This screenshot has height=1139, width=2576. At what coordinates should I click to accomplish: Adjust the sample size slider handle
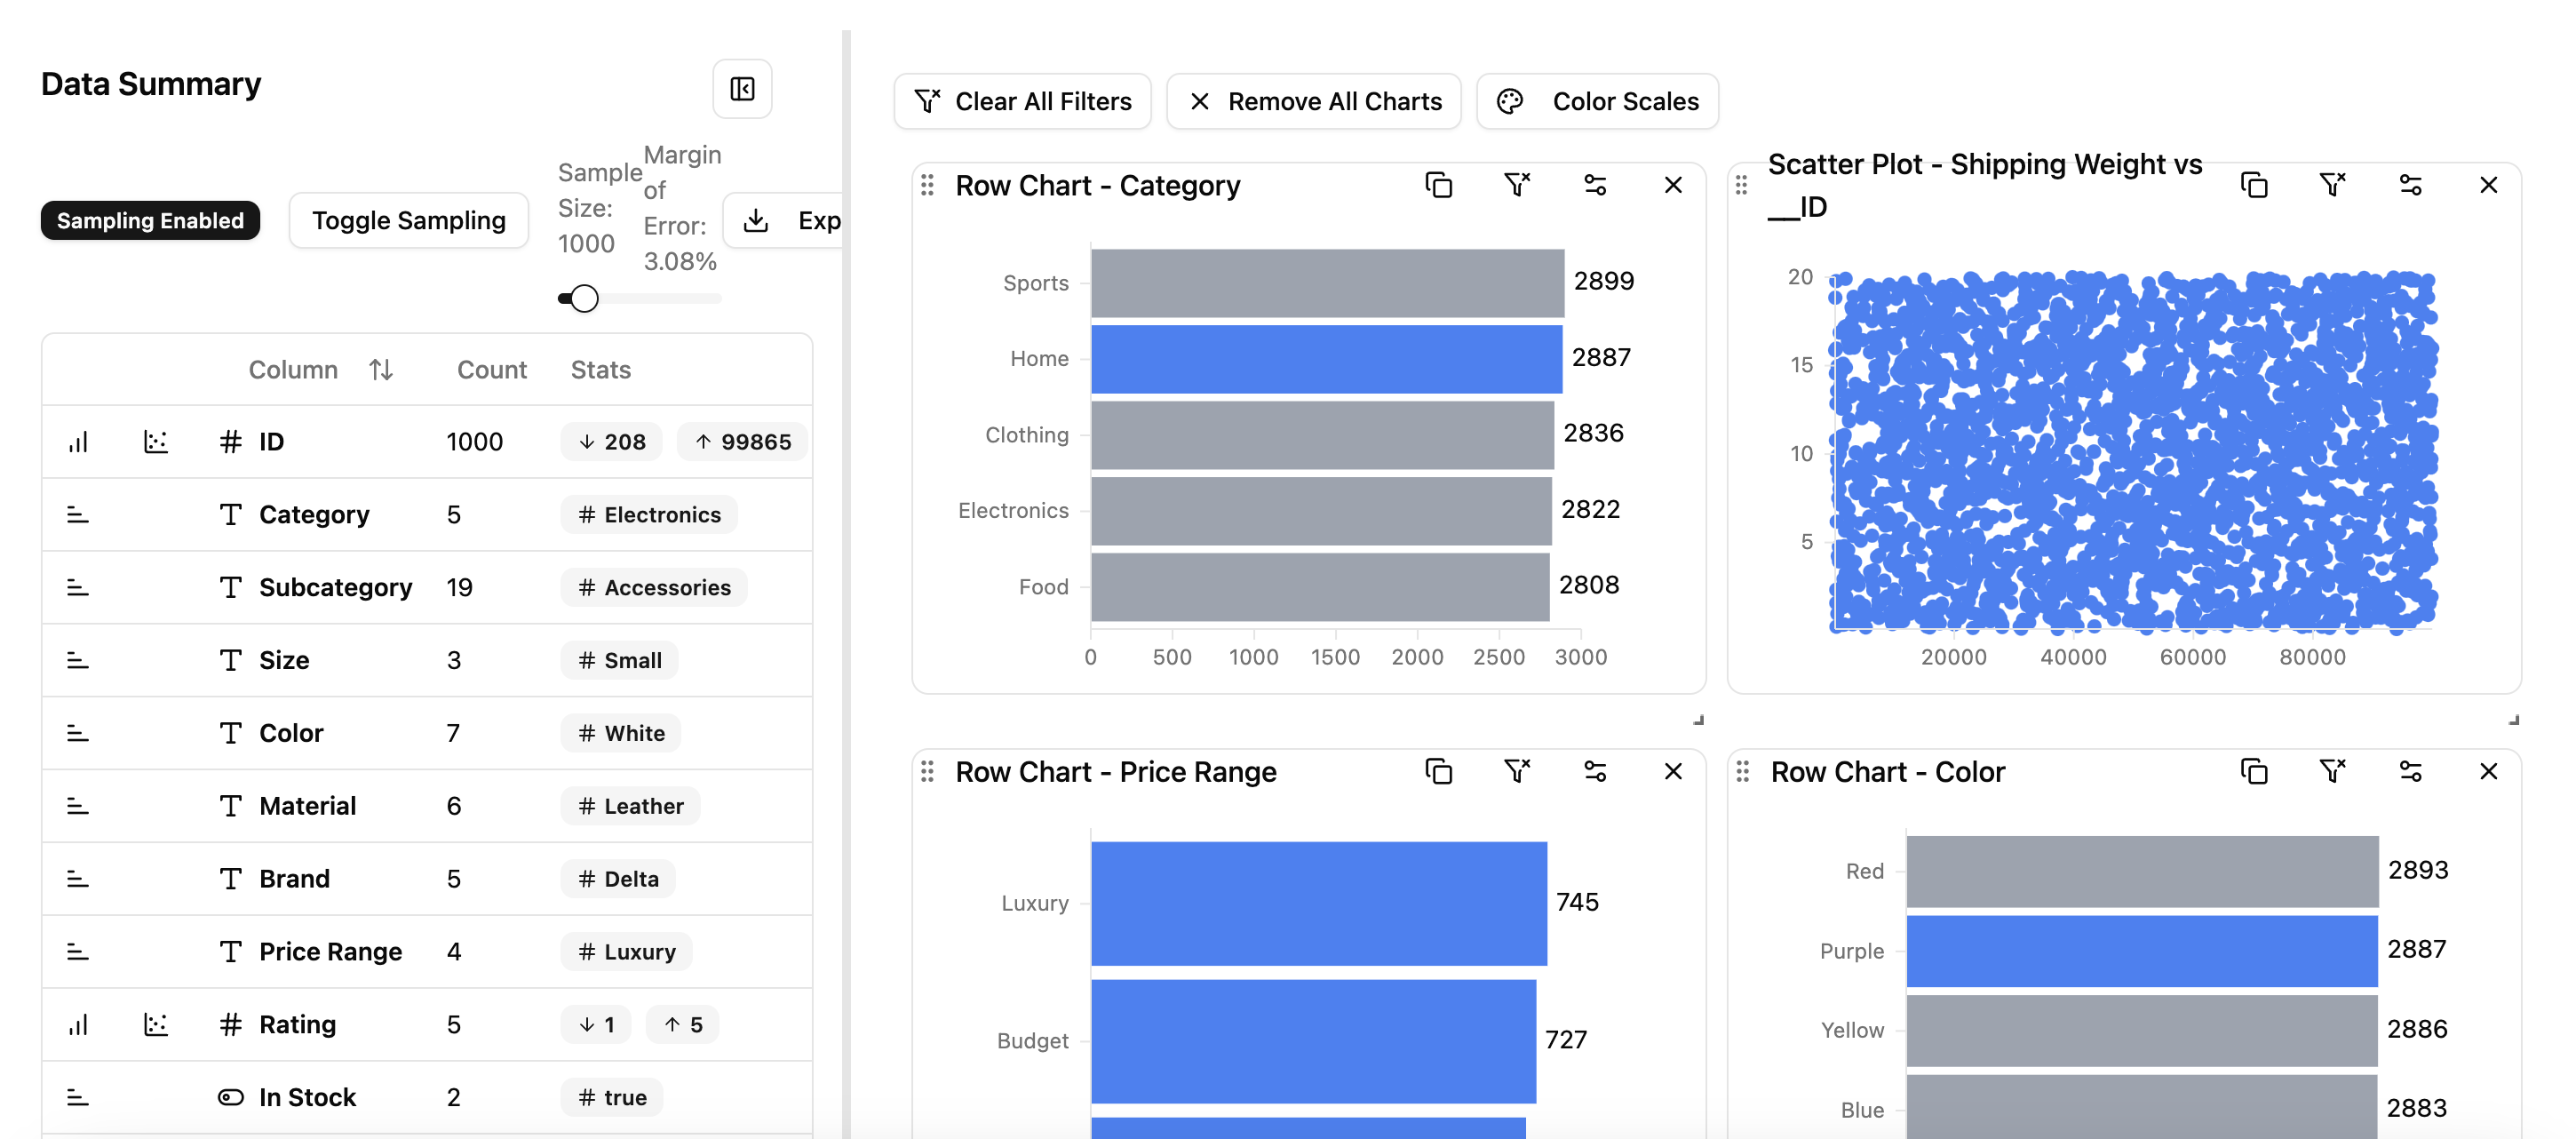(584, 298)
